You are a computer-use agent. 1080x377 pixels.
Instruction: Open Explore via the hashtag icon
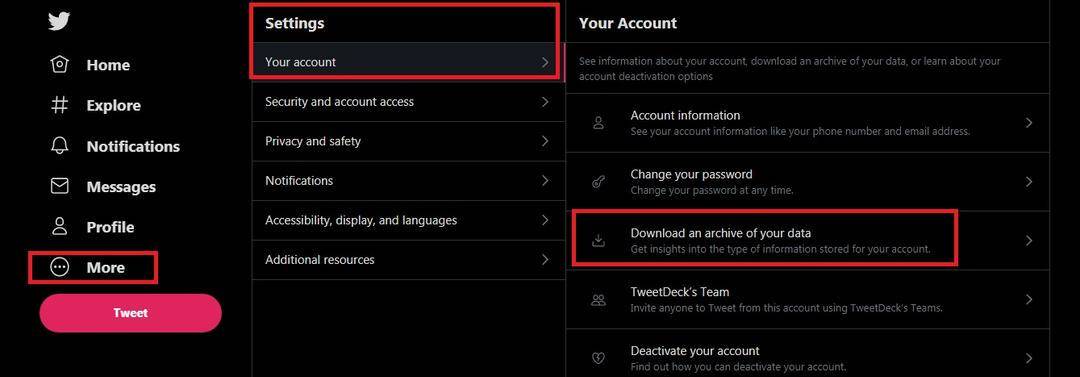[x=60, y=105]
